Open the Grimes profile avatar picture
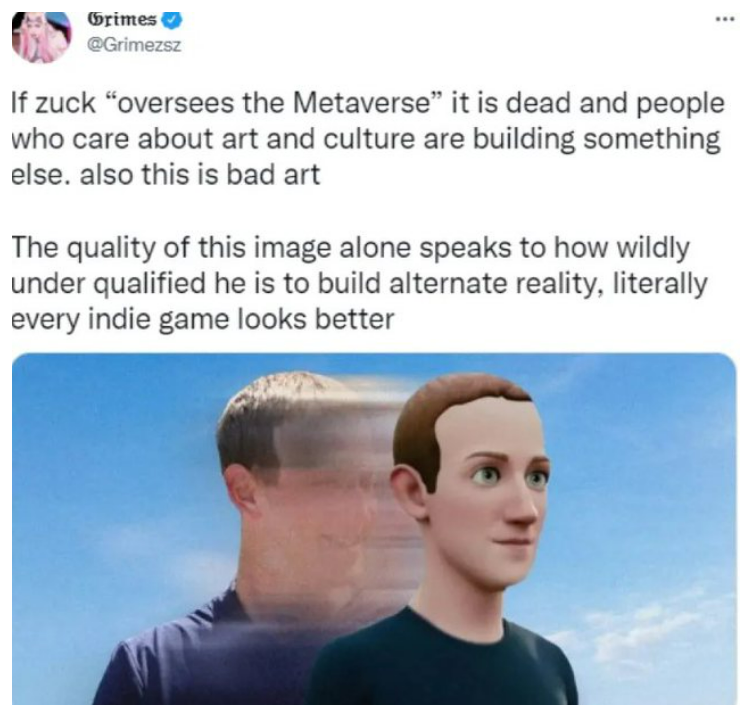Image resolution: width=751 pixels, height=712 pixels. coord(42,37)
